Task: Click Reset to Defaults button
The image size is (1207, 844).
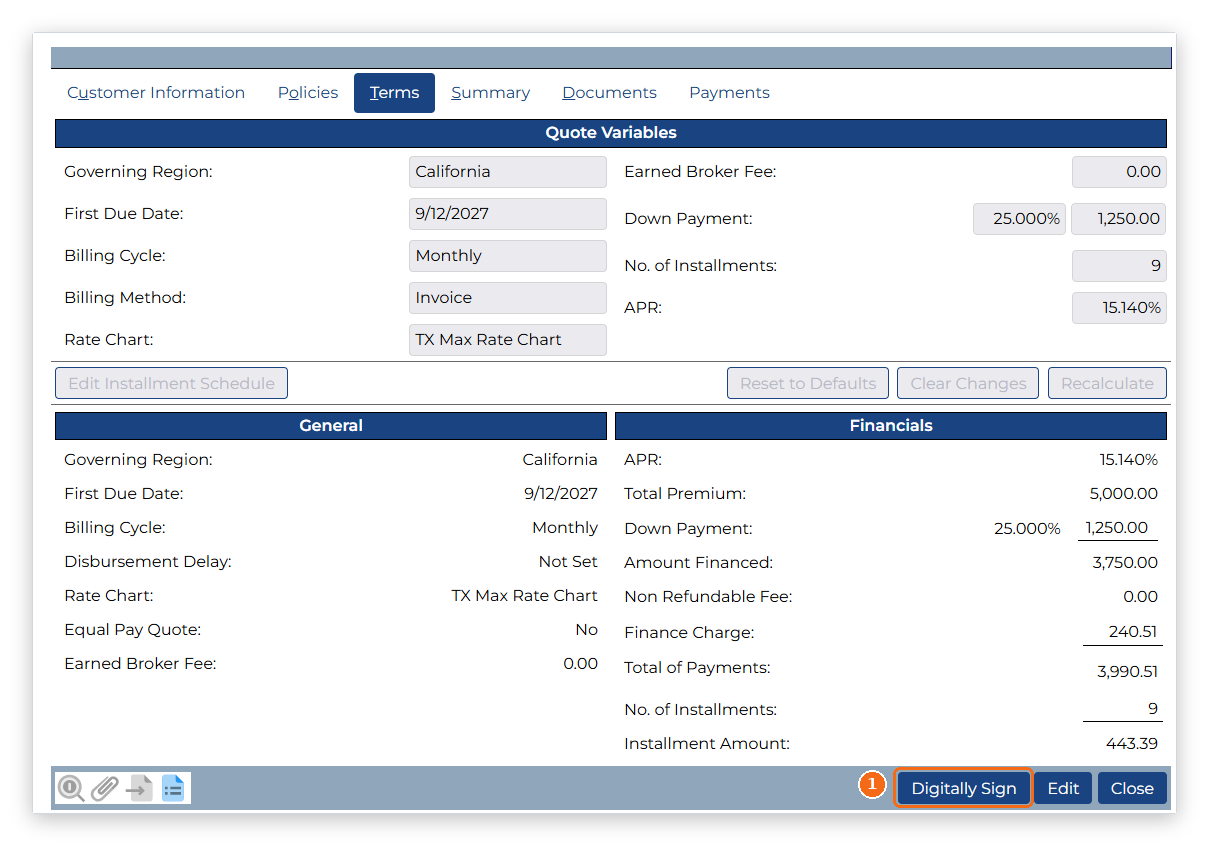Action: click(x=808, y=383)
